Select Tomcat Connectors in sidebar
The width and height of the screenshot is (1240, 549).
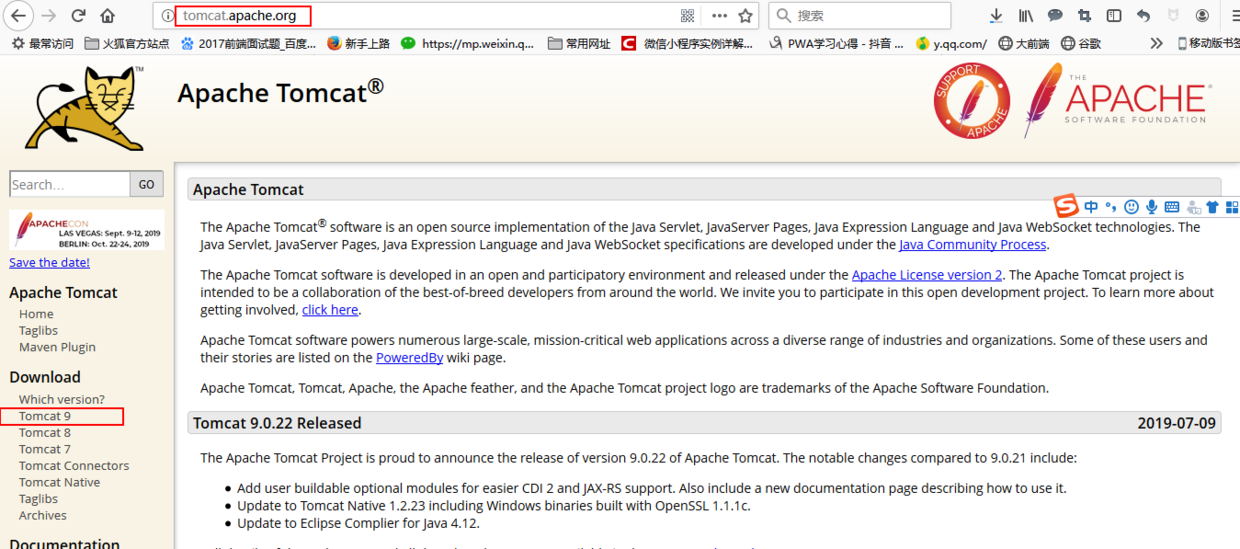click(x=74, y=466)
